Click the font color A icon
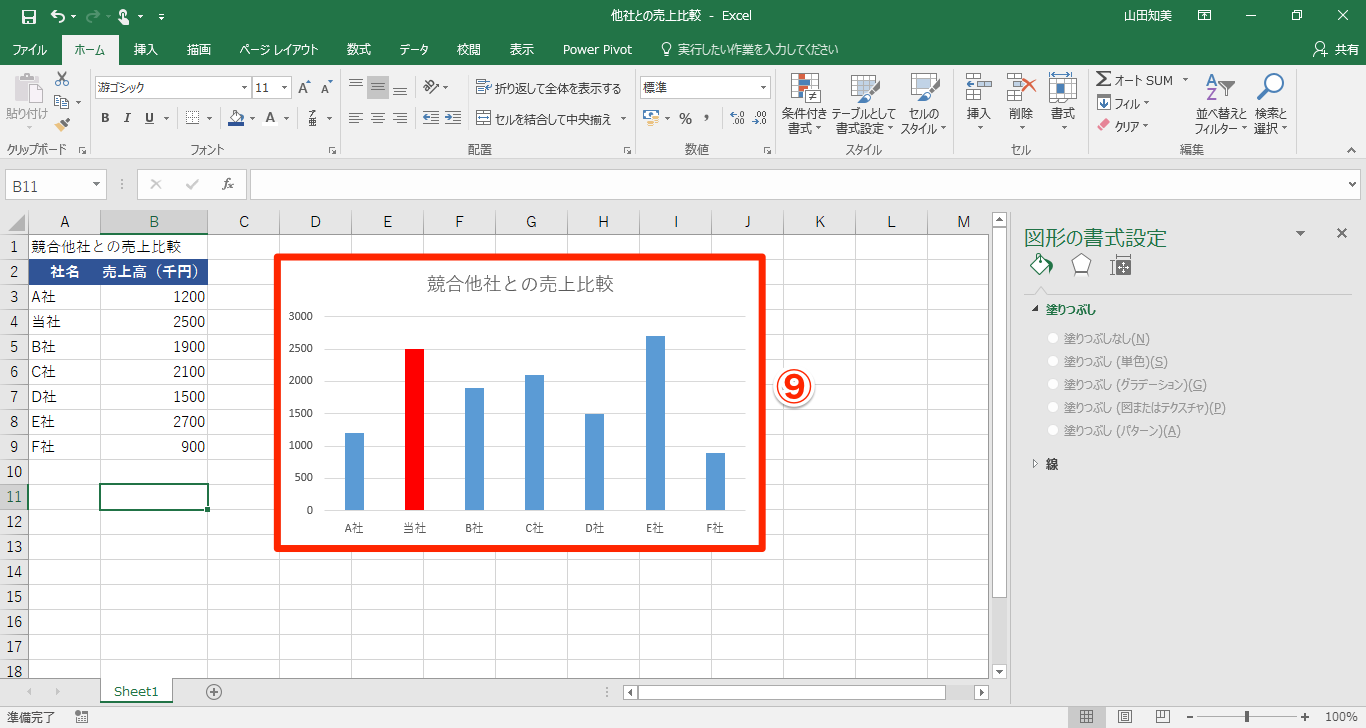This screenshot has width=1366, height=728. pyautogui.click(x=270, y=118)
